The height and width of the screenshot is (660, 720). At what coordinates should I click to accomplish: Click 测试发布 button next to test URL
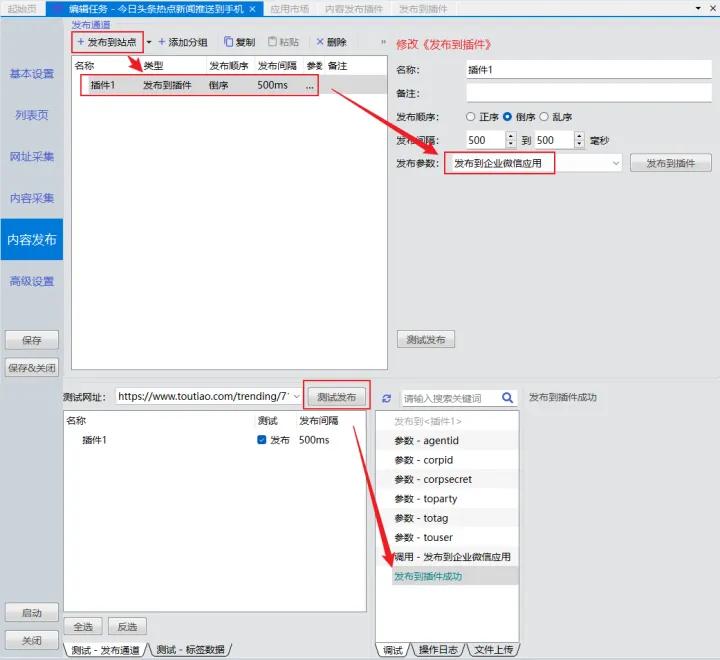[x=337, y=397]
